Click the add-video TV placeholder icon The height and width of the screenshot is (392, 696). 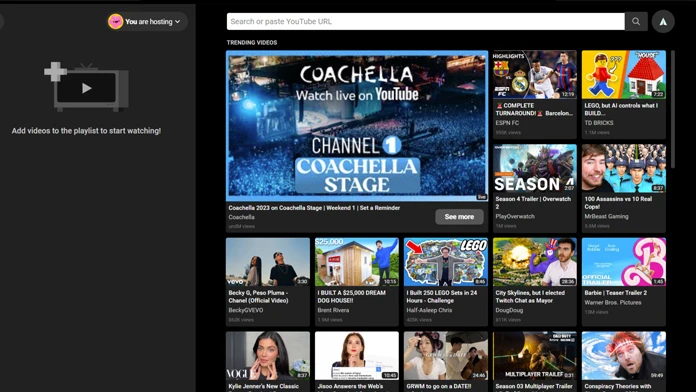coord(87,87)
